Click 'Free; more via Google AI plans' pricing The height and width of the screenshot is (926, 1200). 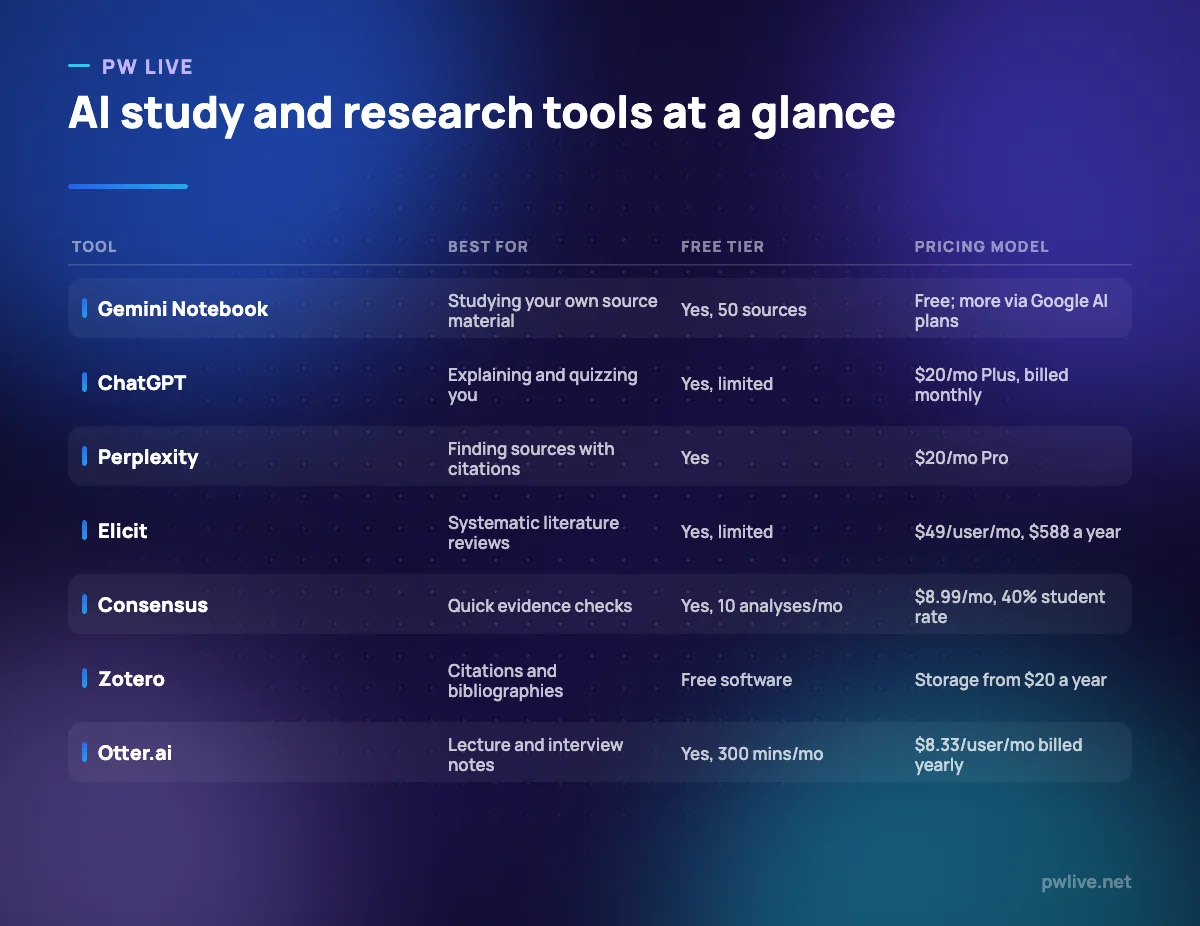pos(1011,311)
